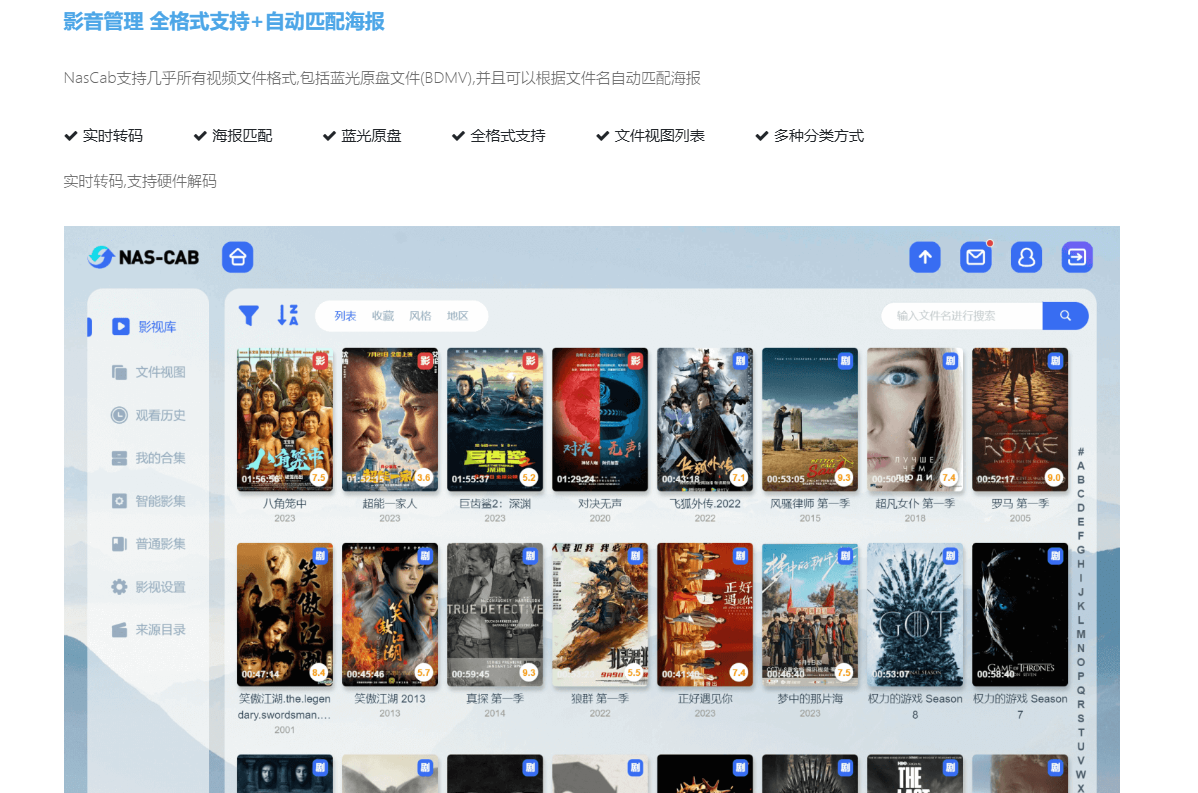Switch to the 地区 tab
1198x793 pixels.
[x=458, y=316]
